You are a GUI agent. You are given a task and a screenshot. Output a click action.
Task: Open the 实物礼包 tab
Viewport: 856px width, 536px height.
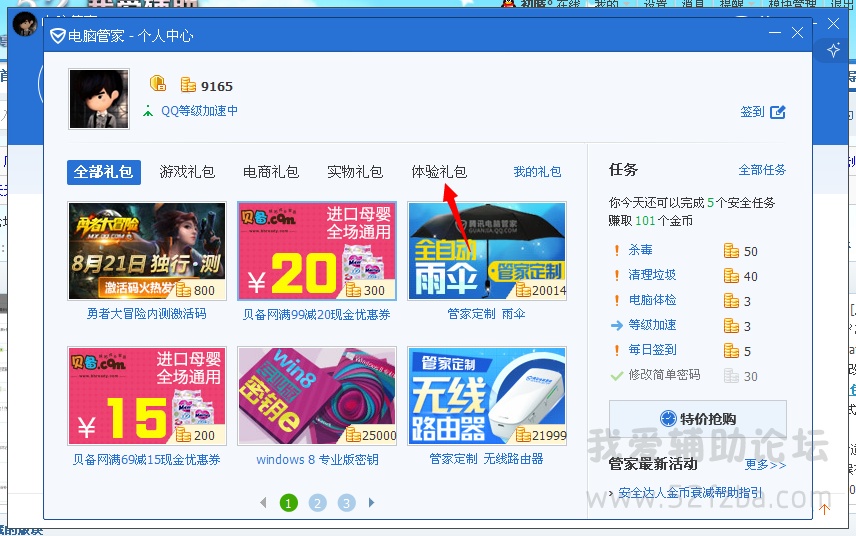coord(355,172)
